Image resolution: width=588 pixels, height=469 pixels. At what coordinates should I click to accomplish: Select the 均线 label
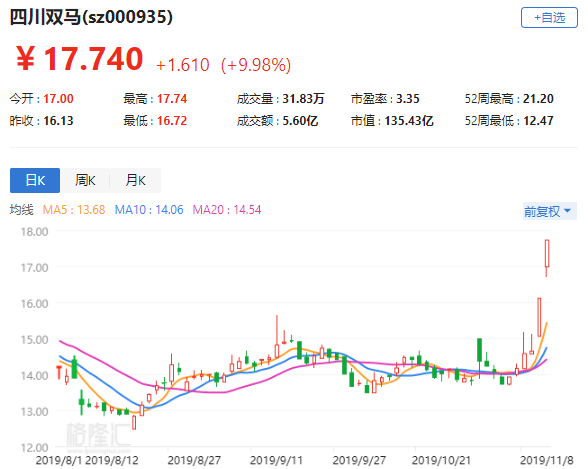(x=22, y=210)
